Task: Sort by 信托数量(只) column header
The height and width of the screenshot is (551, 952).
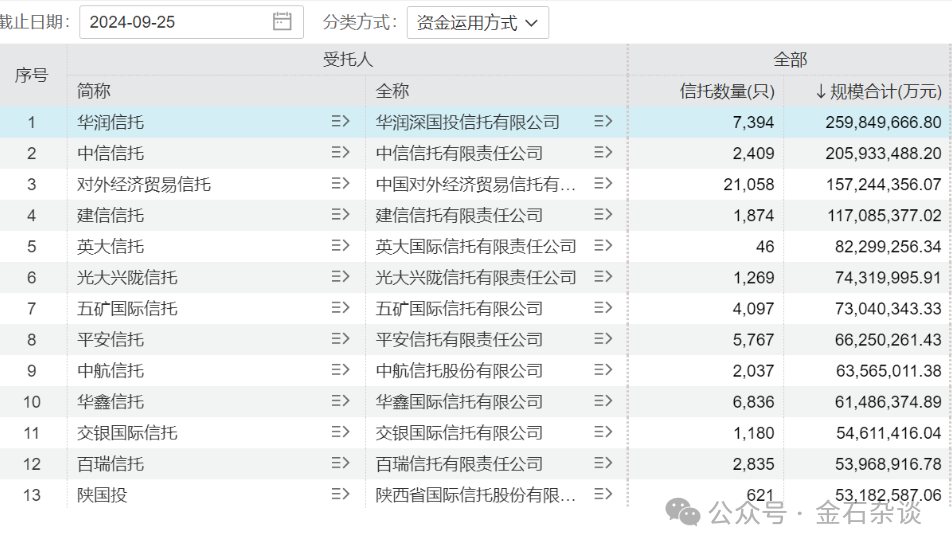Action: pos(727,91)
